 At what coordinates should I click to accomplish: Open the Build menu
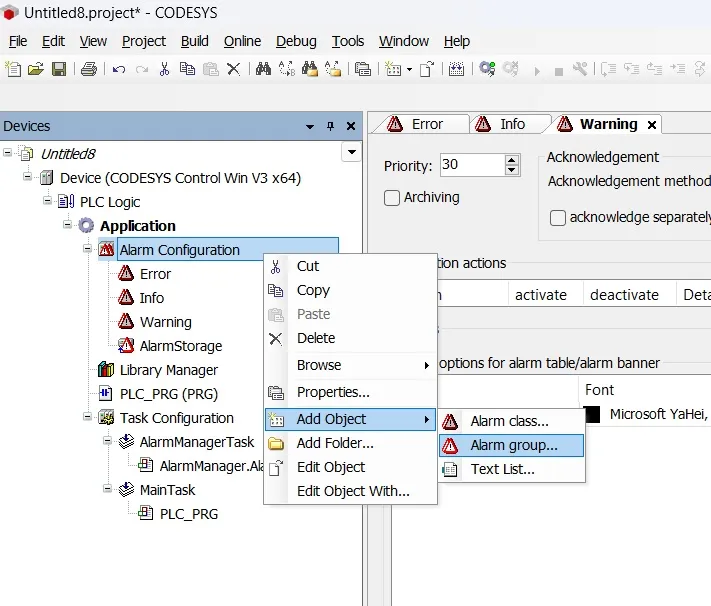pos(195,41)
